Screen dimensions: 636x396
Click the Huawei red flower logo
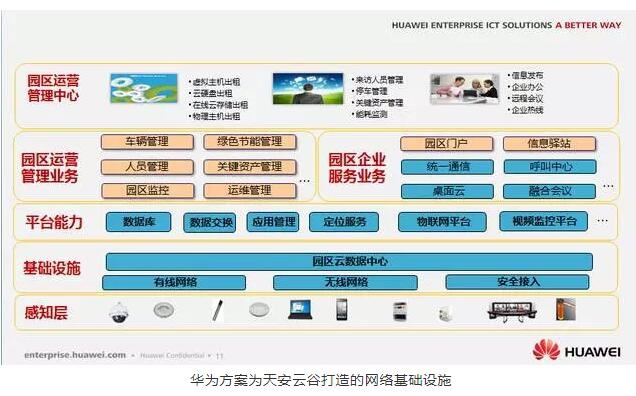coord(546,350)
